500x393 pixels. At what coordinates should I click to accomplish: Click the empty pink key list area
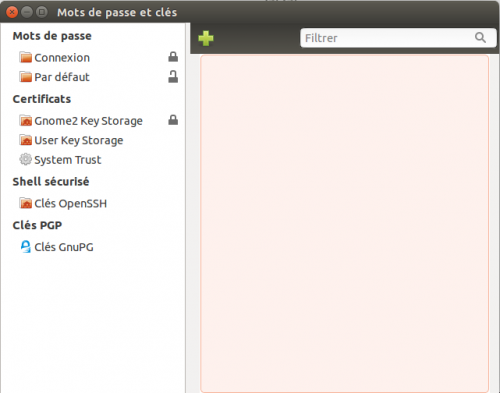click(x=344, y=224)
